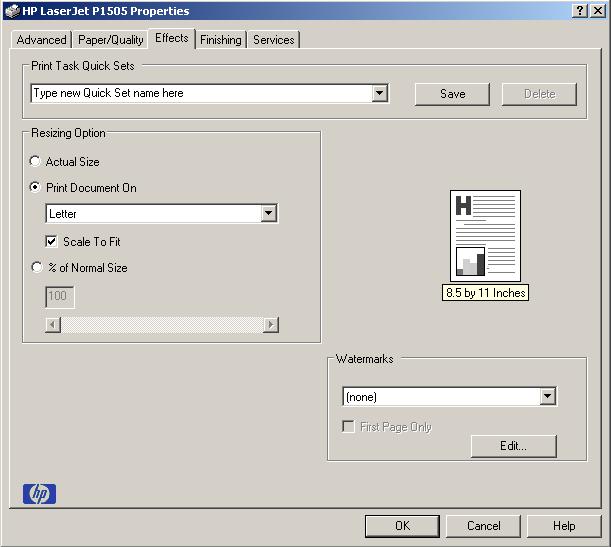Screen dimensions: 611x547
Task: Click the percent scale slider track
Action: (x=162, y=324)
